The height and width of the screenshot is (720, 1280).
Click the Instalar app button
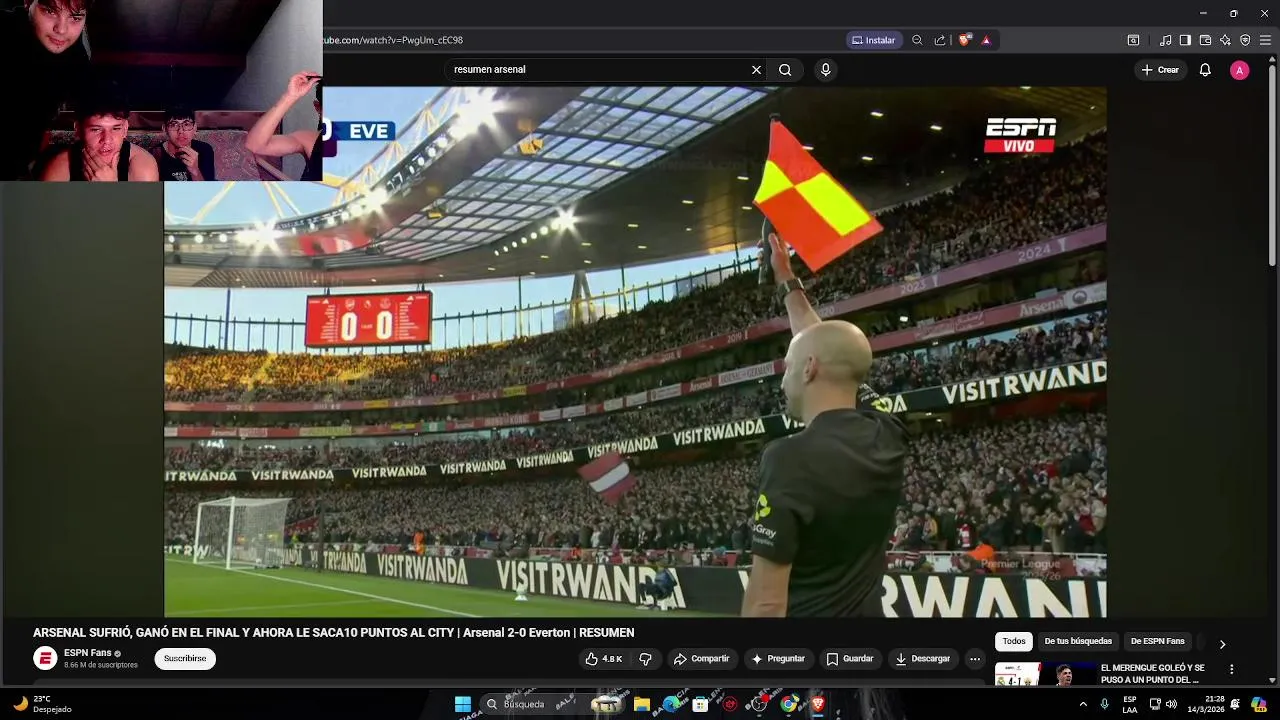[873, 40]
